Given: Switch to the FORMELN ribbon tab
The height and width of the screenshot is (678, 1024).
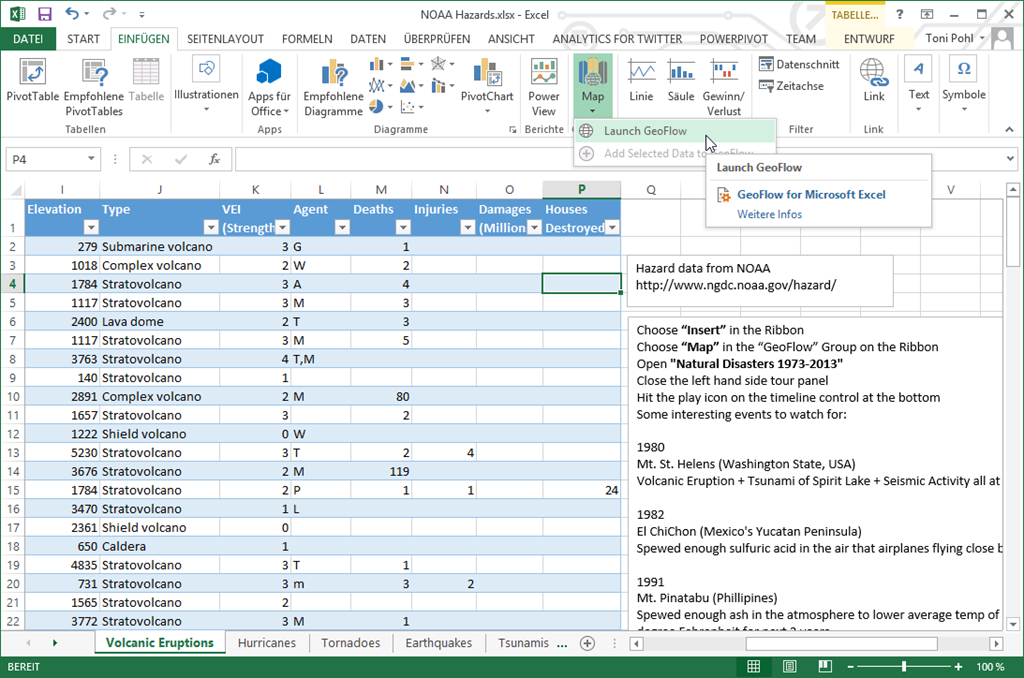Looking at the screenshot, I should tap(307, 39).
